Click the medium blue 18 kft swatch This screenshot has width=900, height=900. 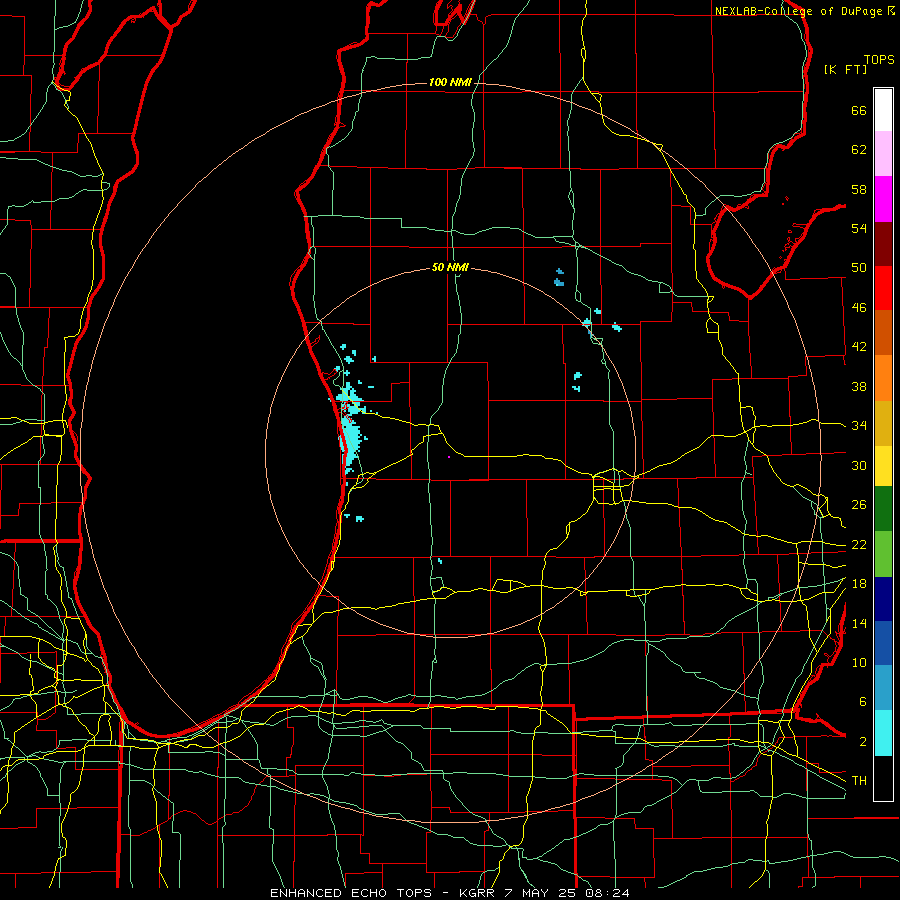(x=883, y=644)
